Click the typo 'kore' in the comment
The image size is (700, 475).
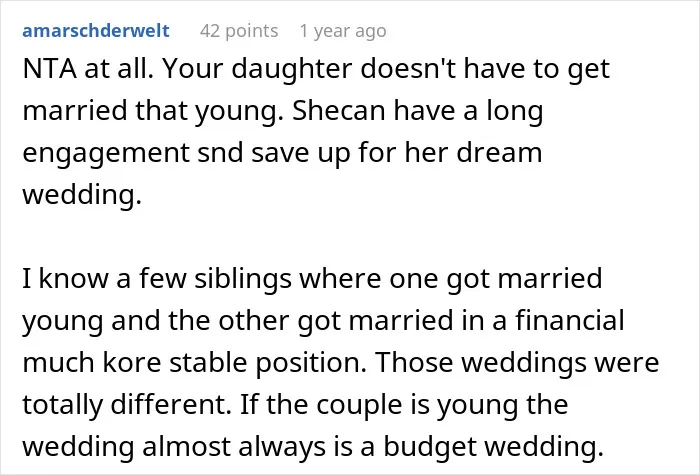[x=132, y=363]
